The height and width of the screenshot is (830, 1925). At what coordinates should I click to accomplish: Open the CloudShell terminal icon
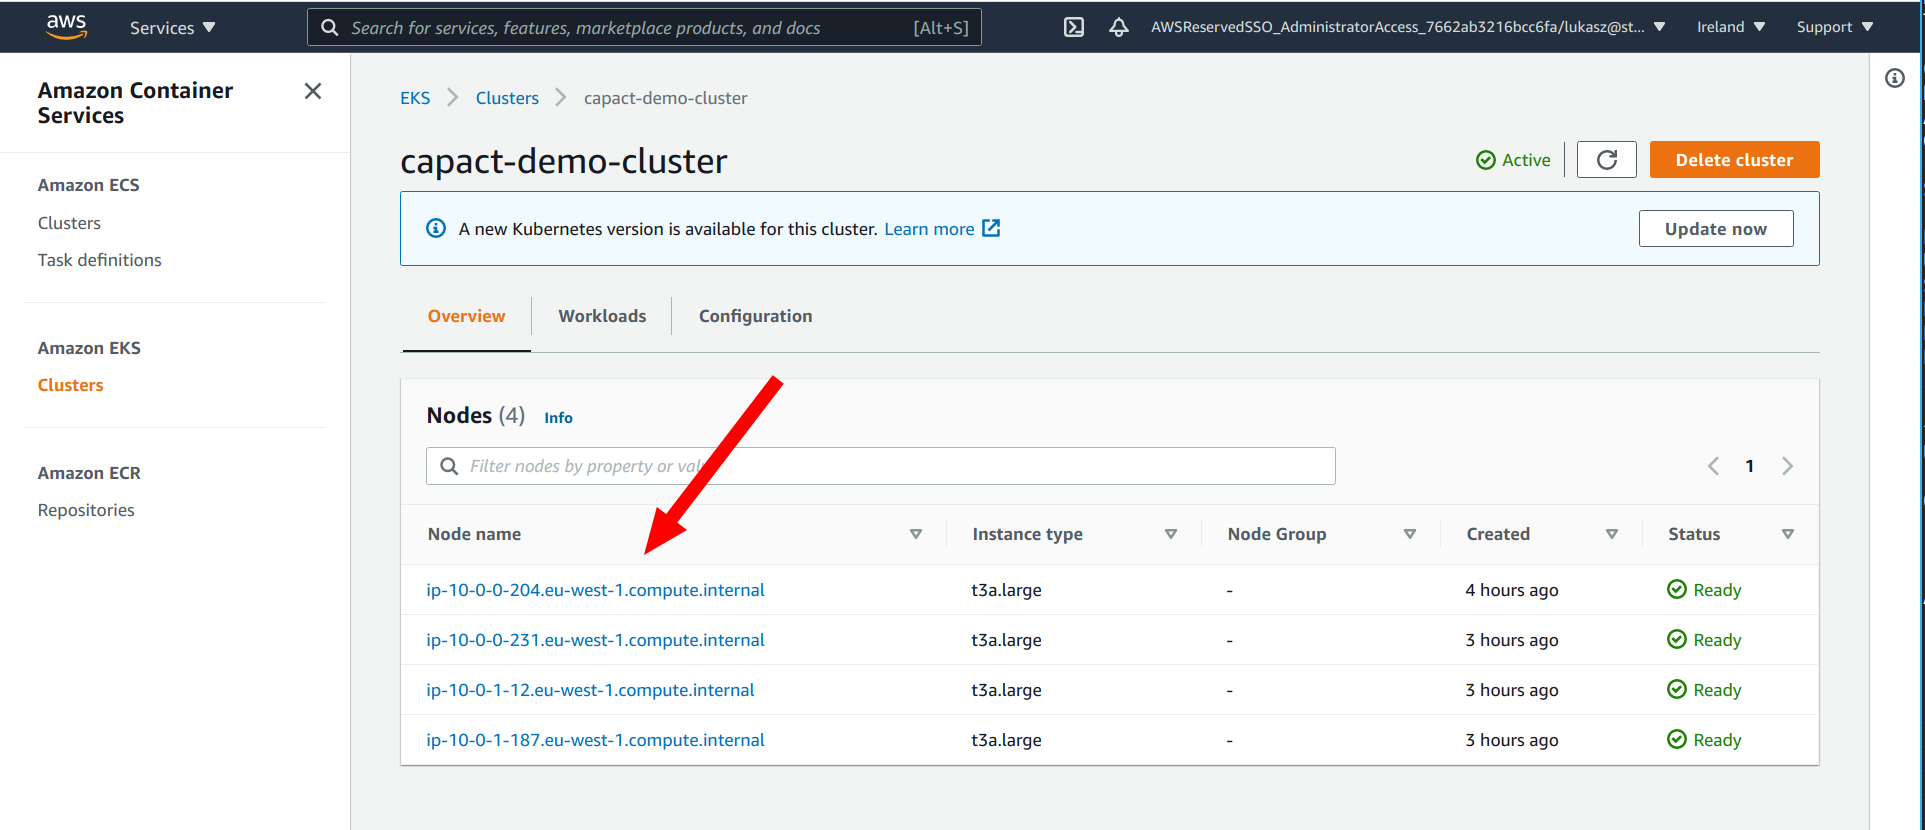coord(1074,27)
